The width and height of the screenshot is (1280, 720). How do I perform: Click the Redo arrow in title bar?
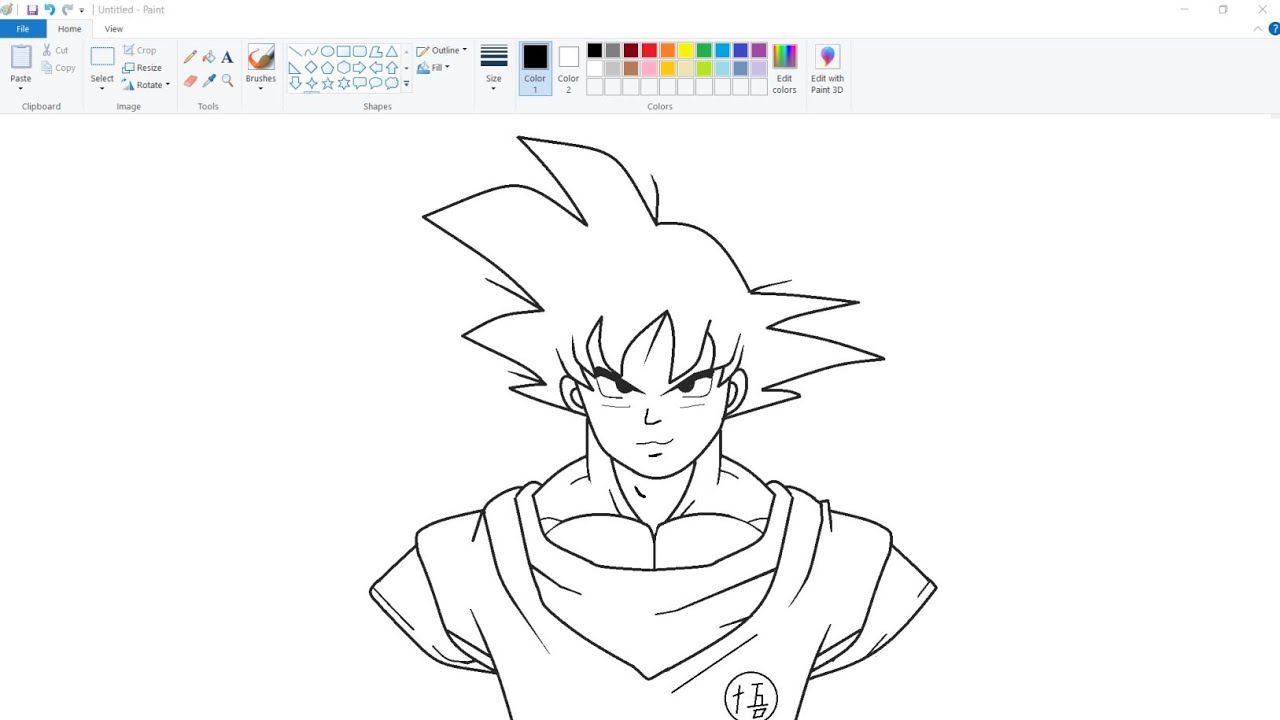pyautogui.click(x=67, y=10)
